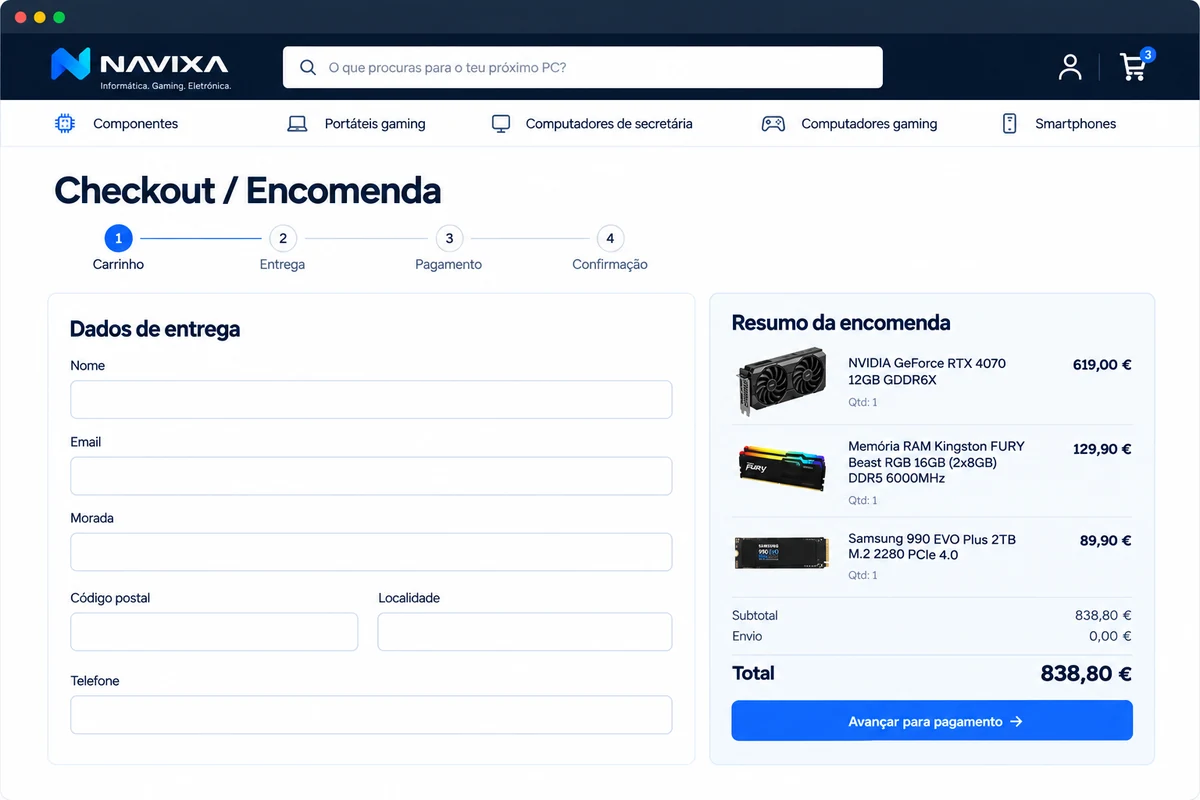Open Samsung 990 EVO Plus 2TB title

click(x=932, y=547)
